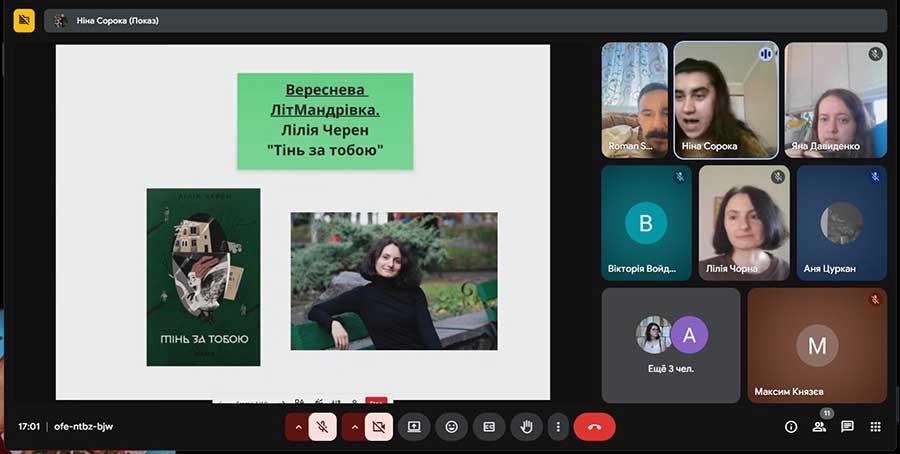Open more options three-dot menu

(x=558, y=427)
